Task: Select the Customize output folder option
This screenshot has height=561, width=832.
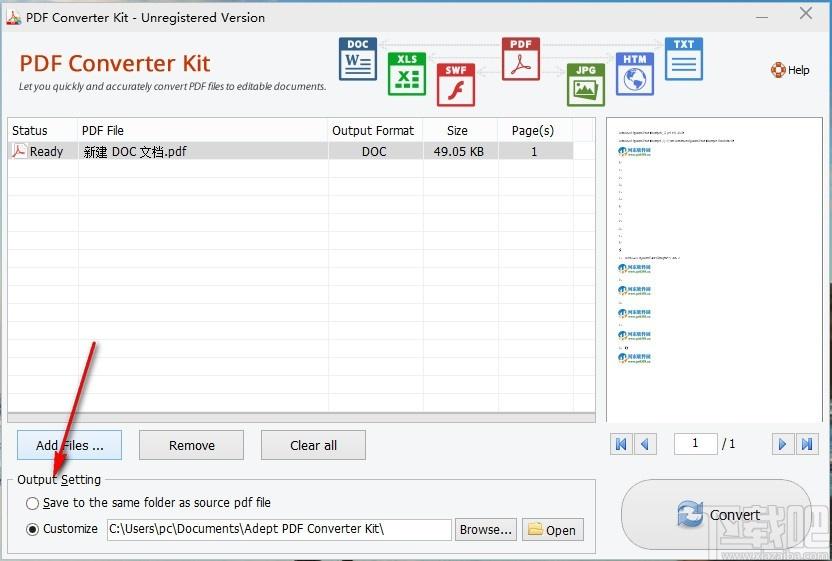Action: click(32, 529)
